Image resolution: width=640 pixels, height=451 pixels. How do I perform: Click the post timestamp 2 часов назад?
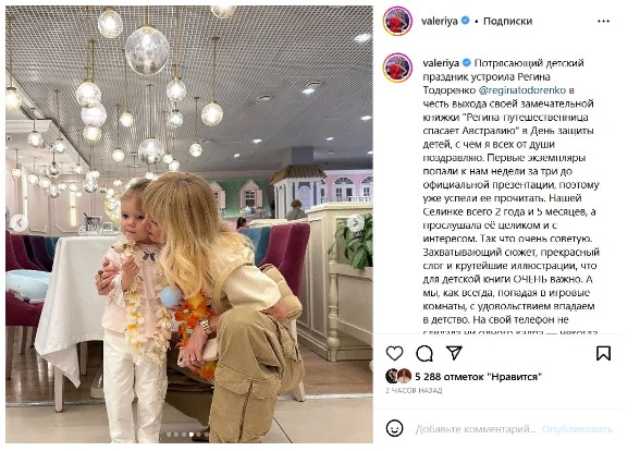pos(413,391)
